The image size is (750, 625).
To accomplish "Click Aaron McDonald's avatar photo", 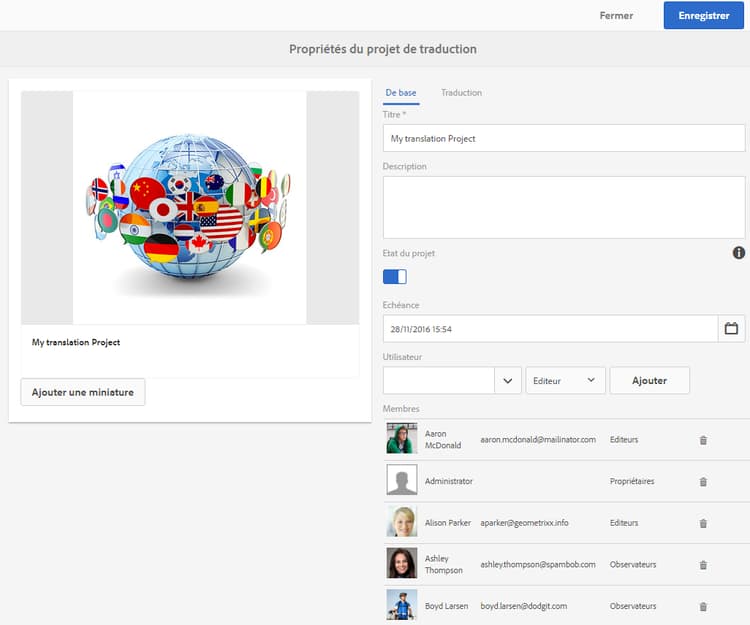I will point(402,438).
